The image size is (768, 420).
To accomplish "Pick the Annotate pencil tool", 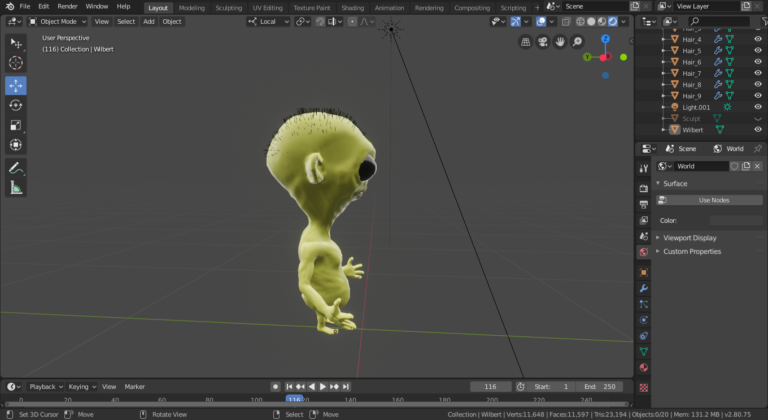I will (16, 167).
